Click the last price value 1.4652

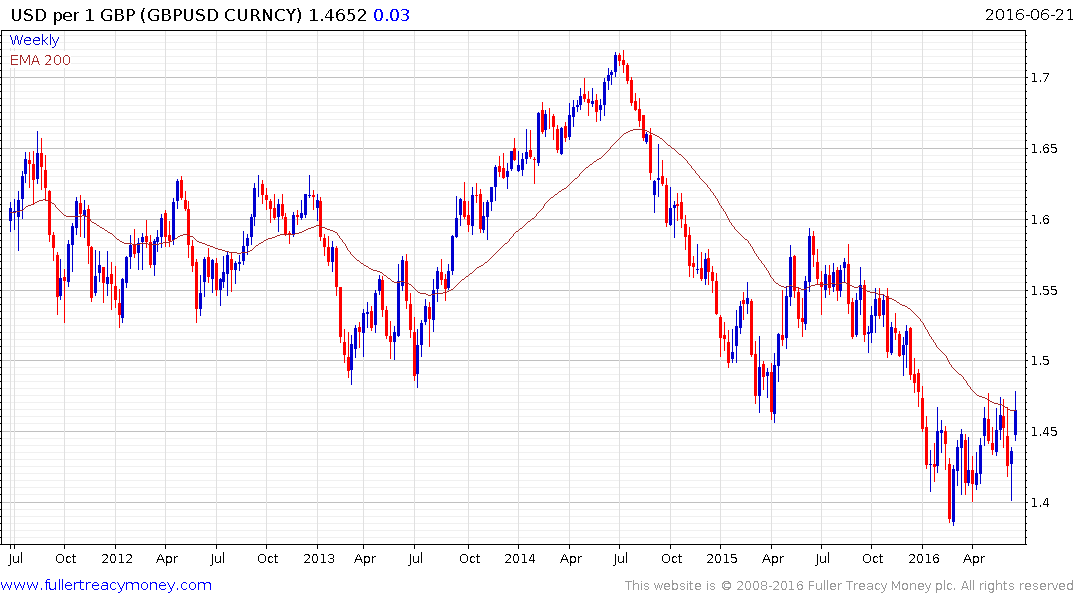[x=337, y=15]
